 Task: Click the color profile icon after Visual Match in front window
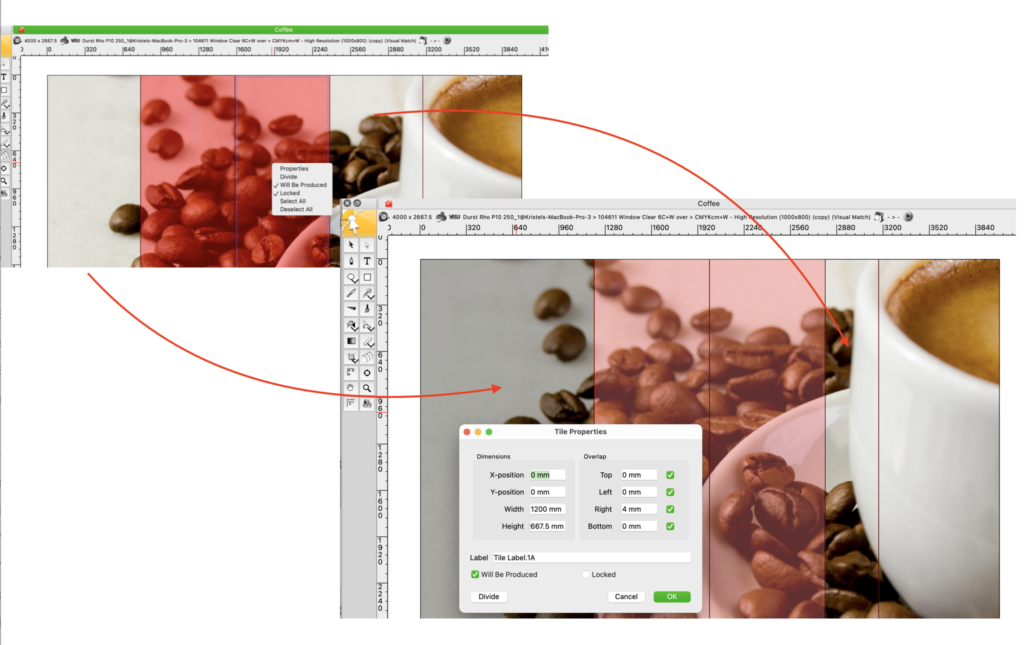coord(879,217)
